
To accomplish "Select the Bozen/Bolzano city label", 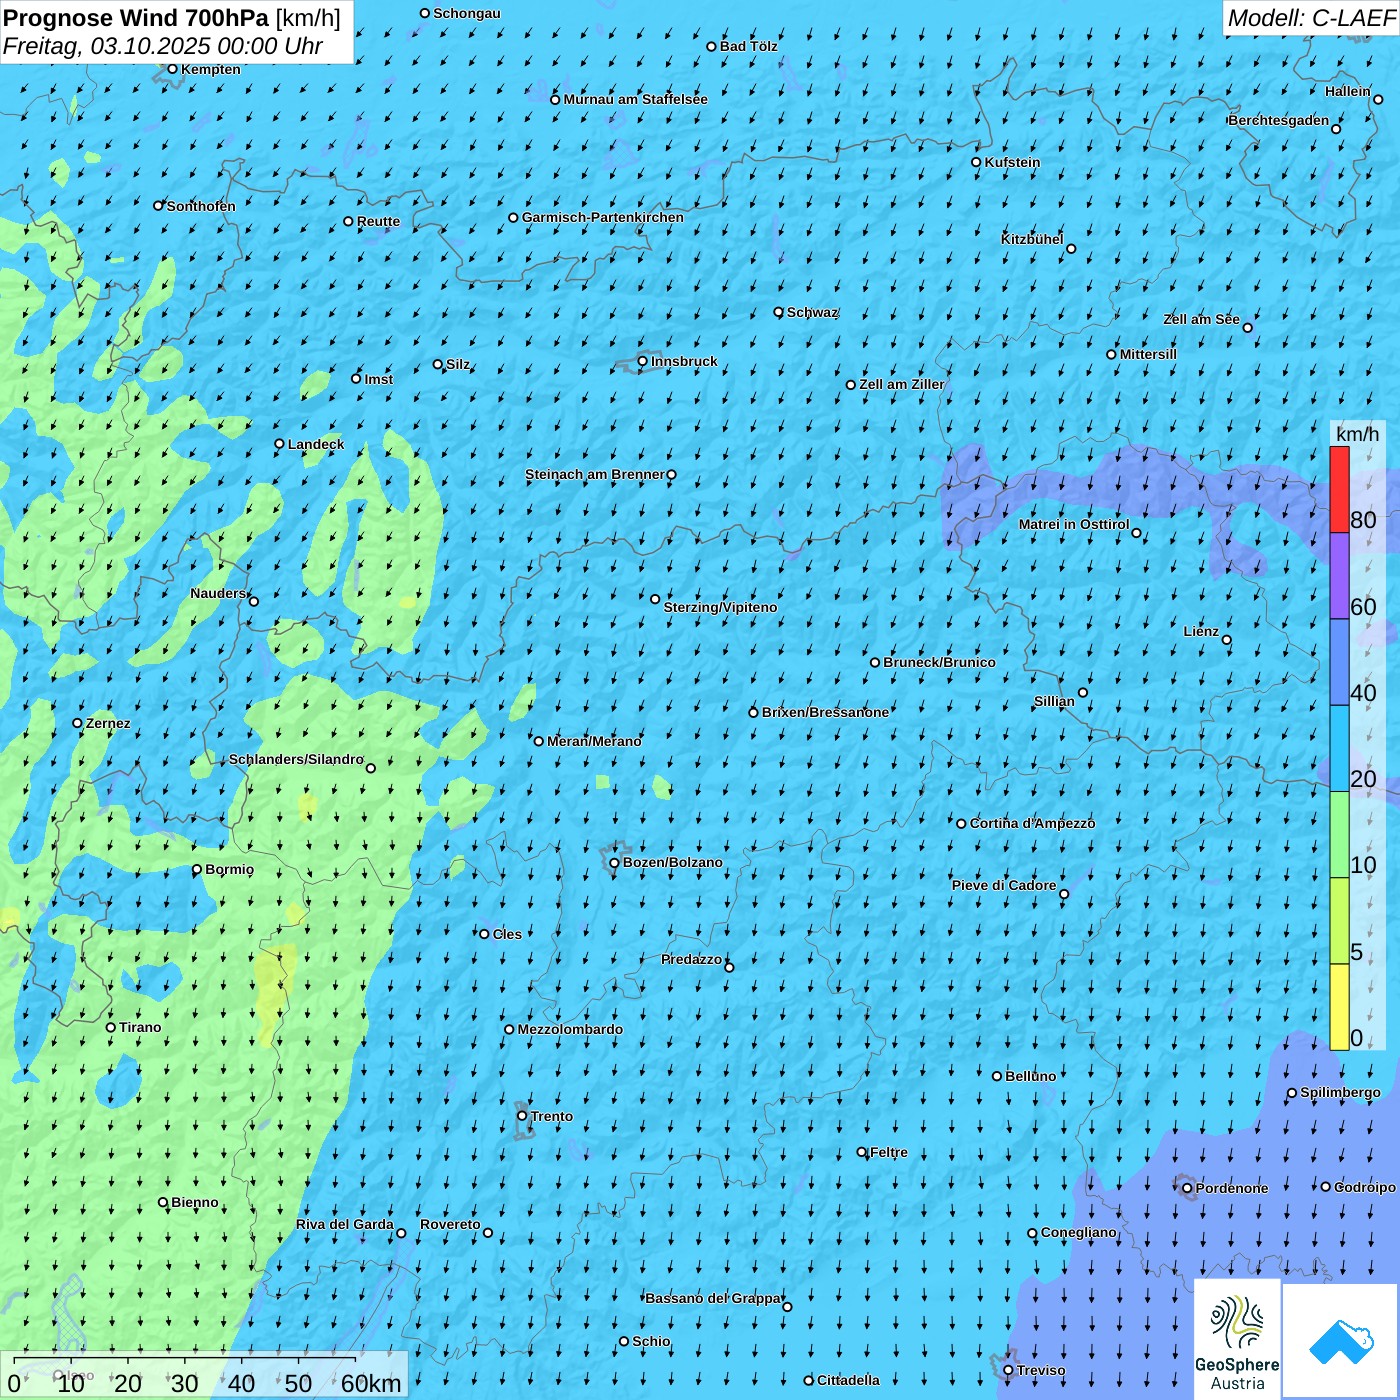I will point(672,862).
